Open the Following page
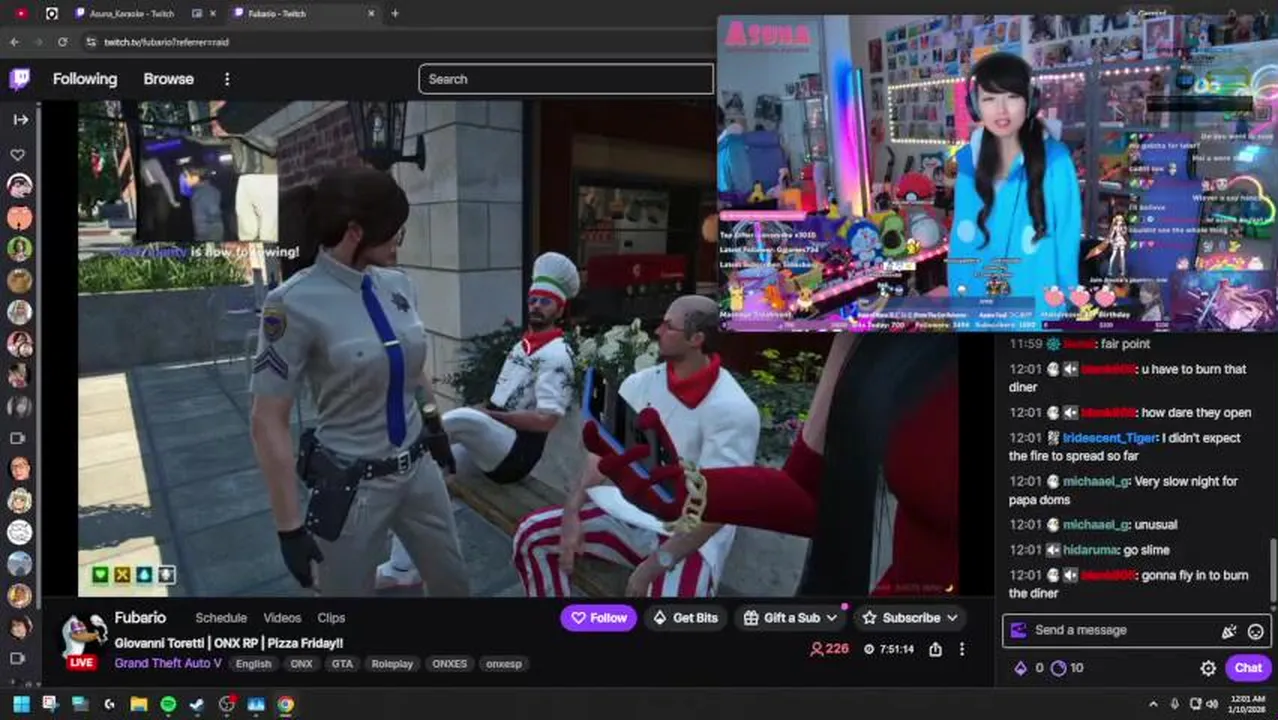Screen dimensions: 1278x720 (x=85, y=79)
